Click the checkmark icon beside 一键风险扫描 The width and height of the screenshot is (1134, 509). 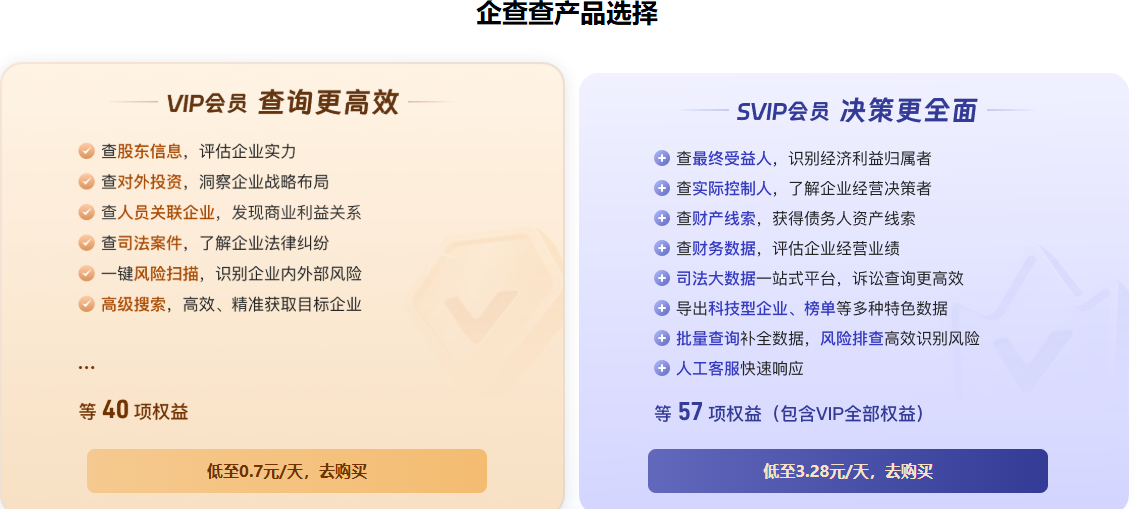[86, 273]
